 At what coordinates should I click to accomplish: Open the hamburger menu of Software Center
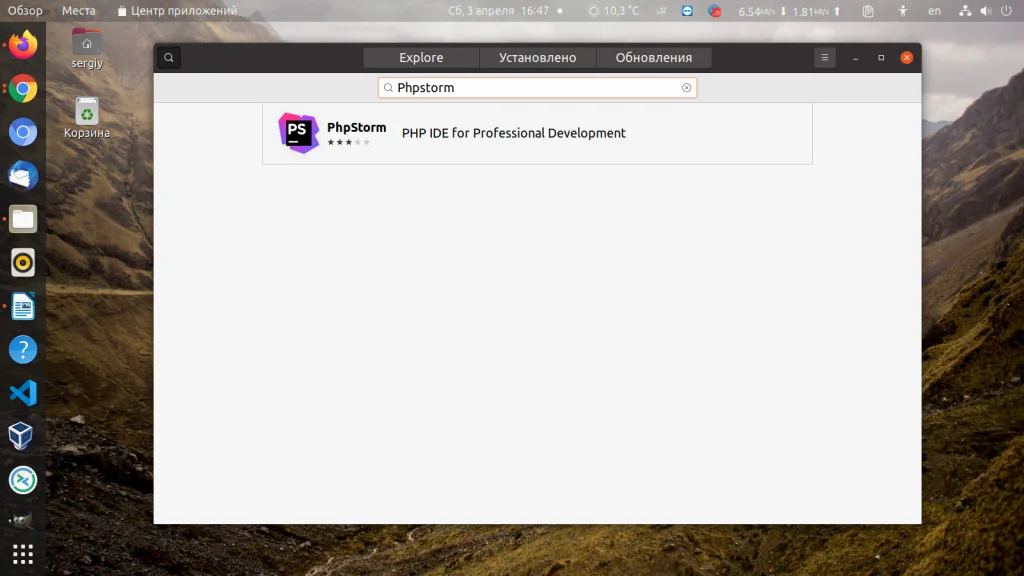(823, 57)
